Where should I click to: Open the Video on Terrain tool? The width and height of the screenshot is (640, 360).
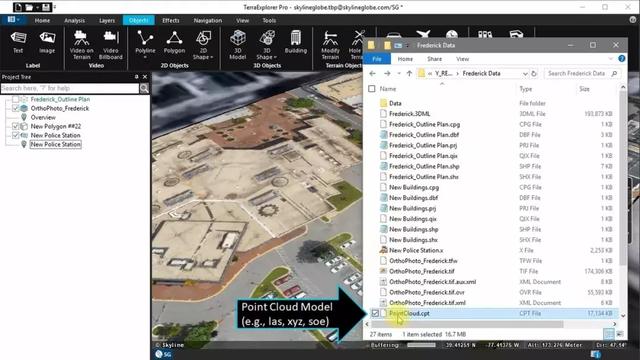pos(81,45)
